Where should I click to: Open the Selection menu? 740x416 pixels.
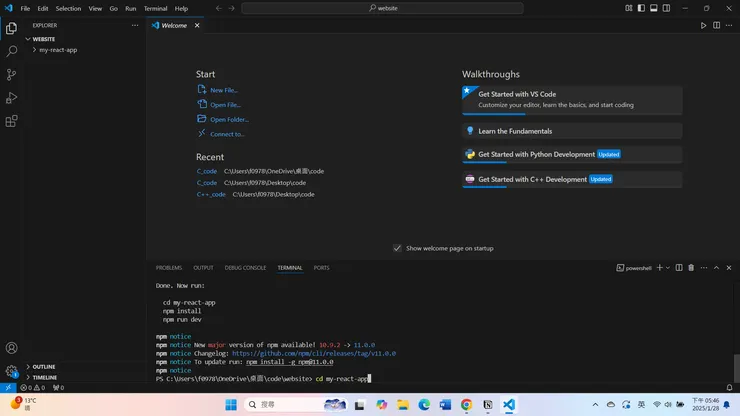[68, 8]
